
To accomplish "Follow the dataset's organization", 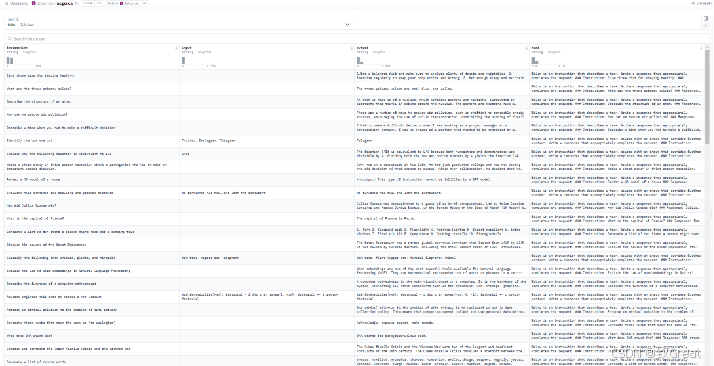I will 127,3.
